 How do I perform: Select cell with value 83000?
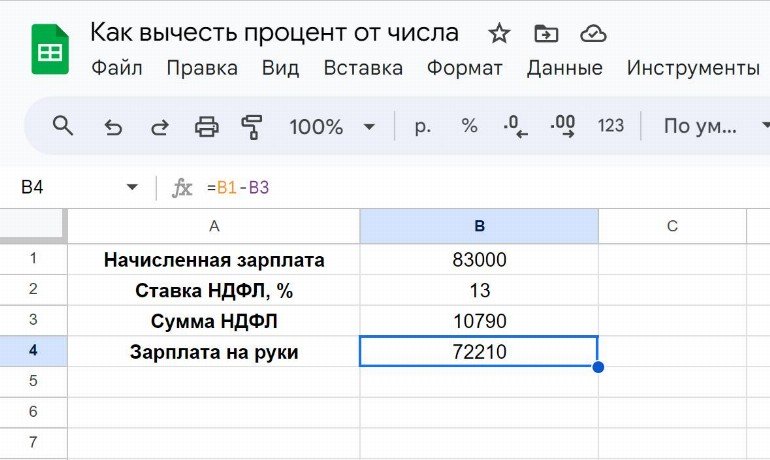click(479, 260)
